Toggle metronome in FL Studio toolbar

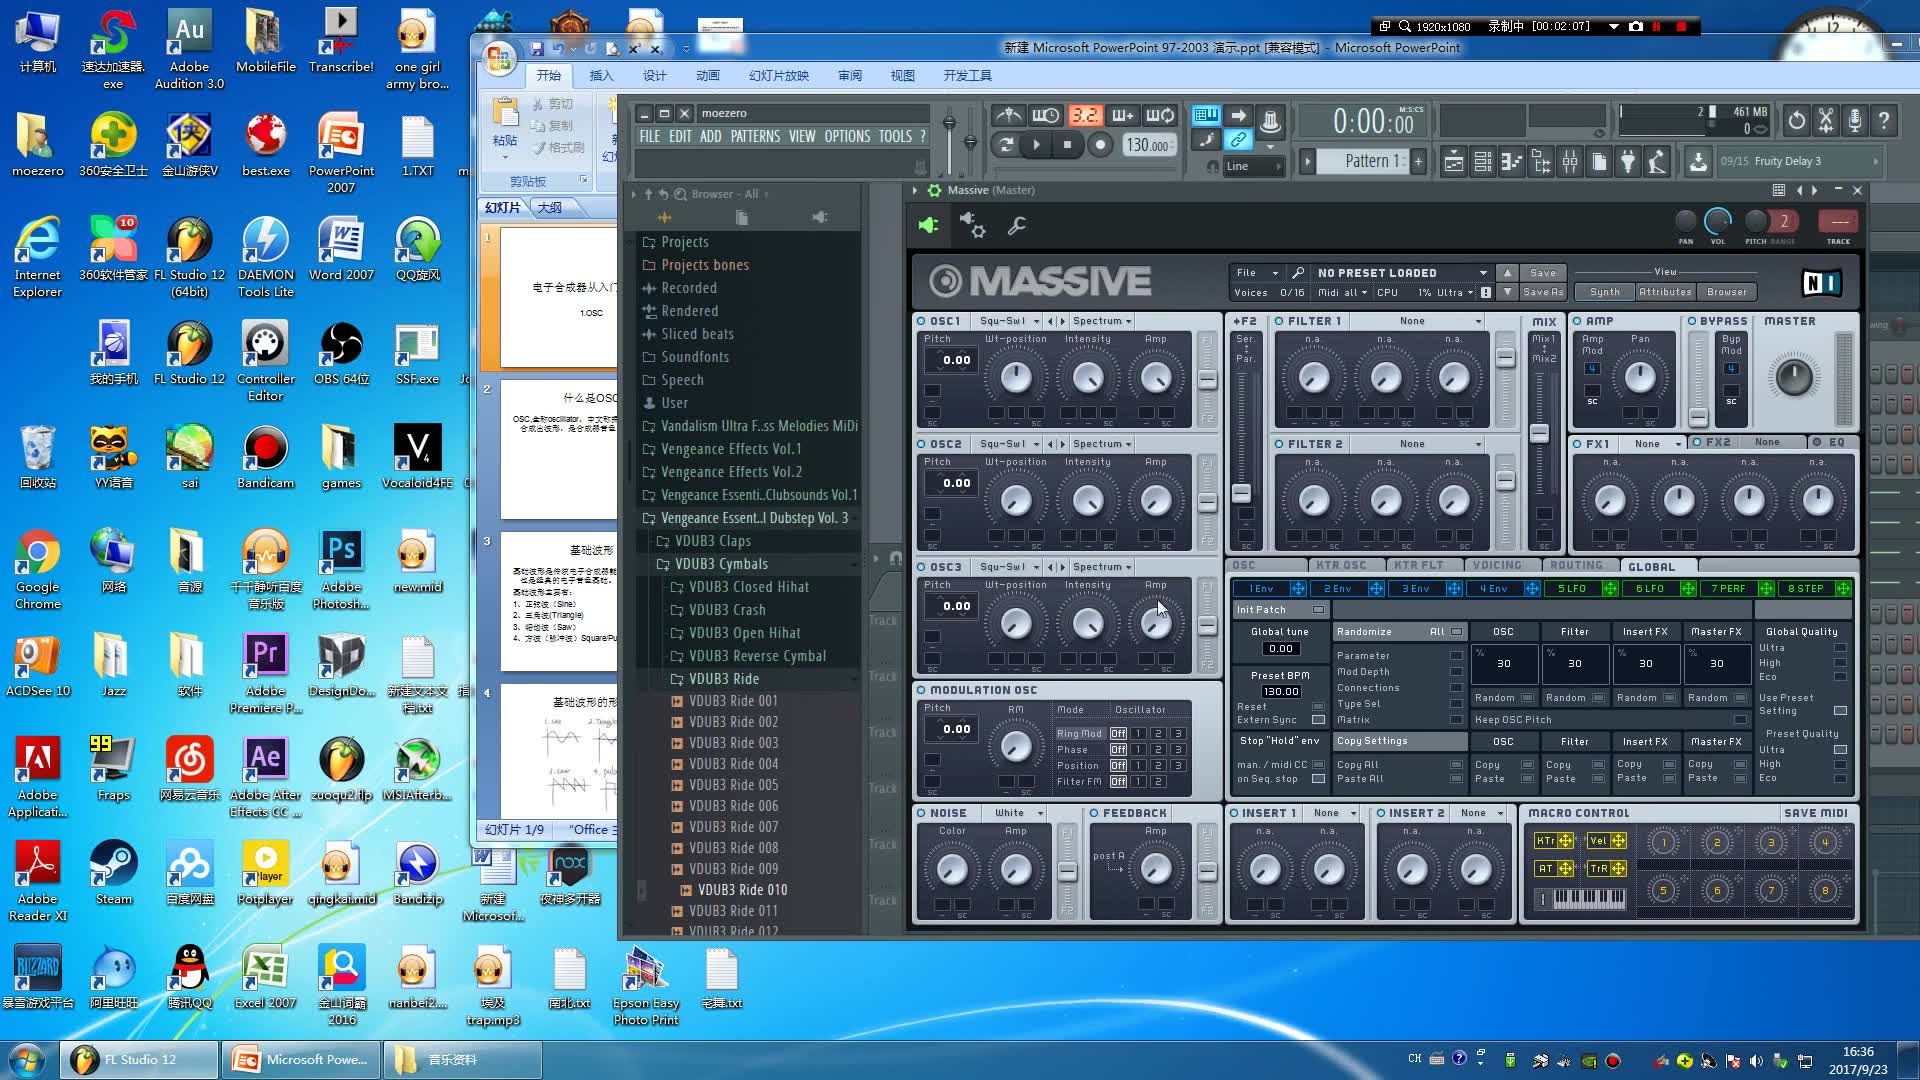click(1007, 116)
